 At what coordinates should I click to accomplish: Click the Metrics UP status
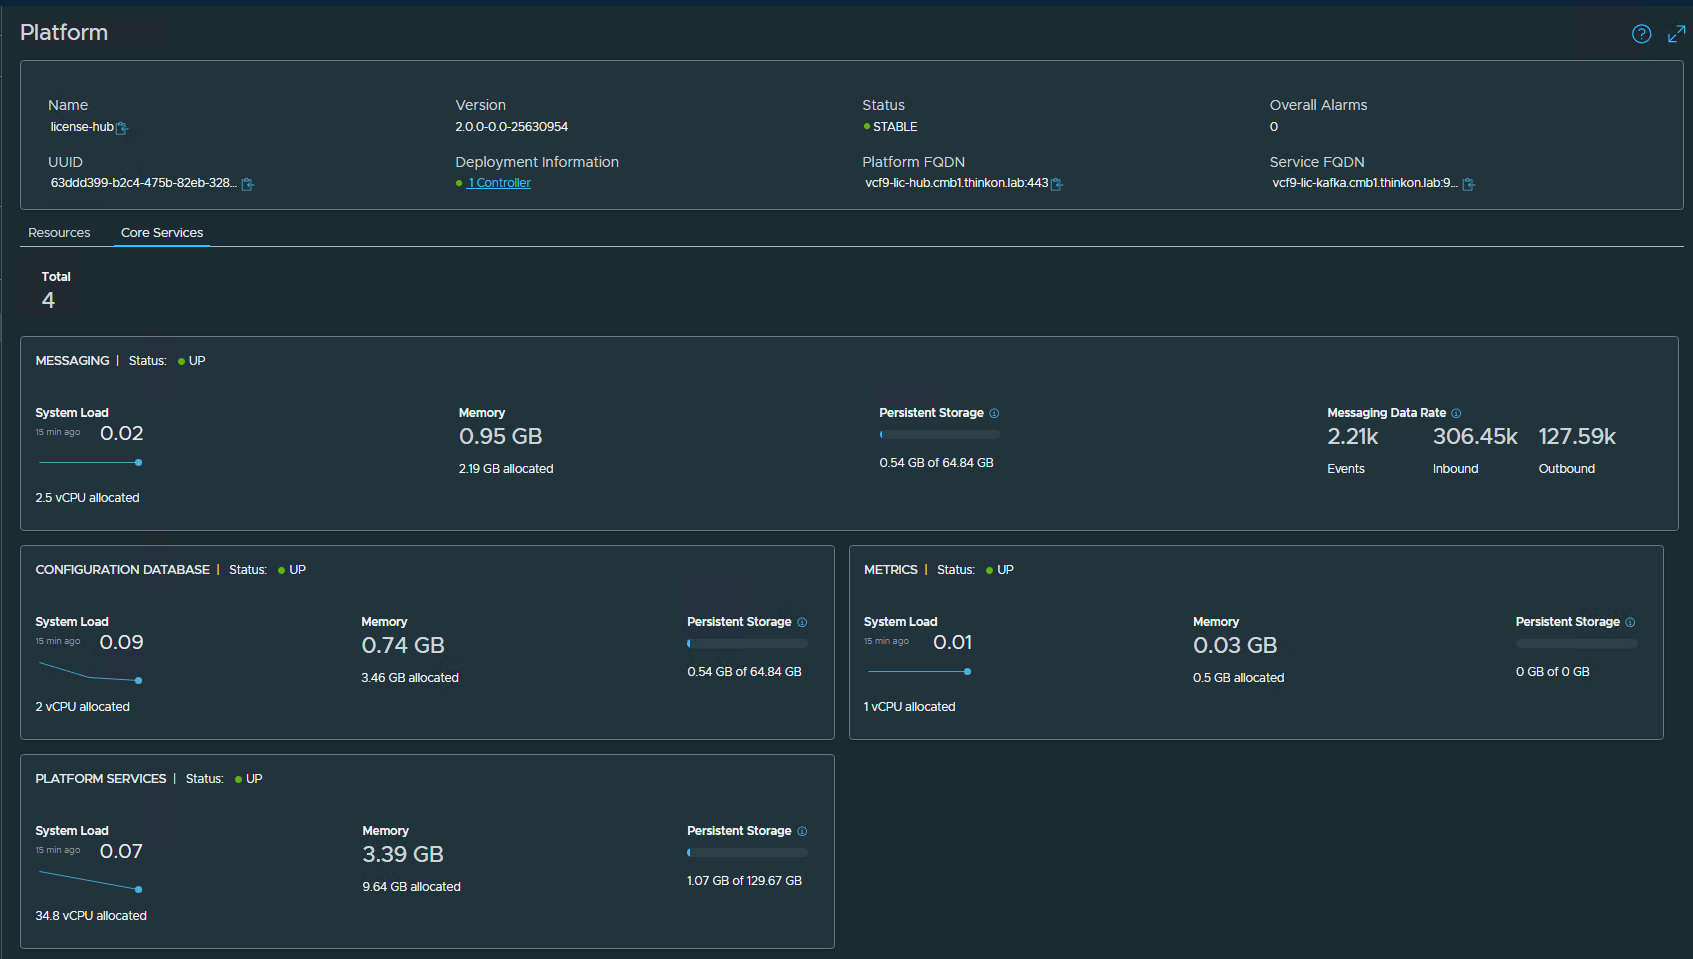pos(1006,570)
